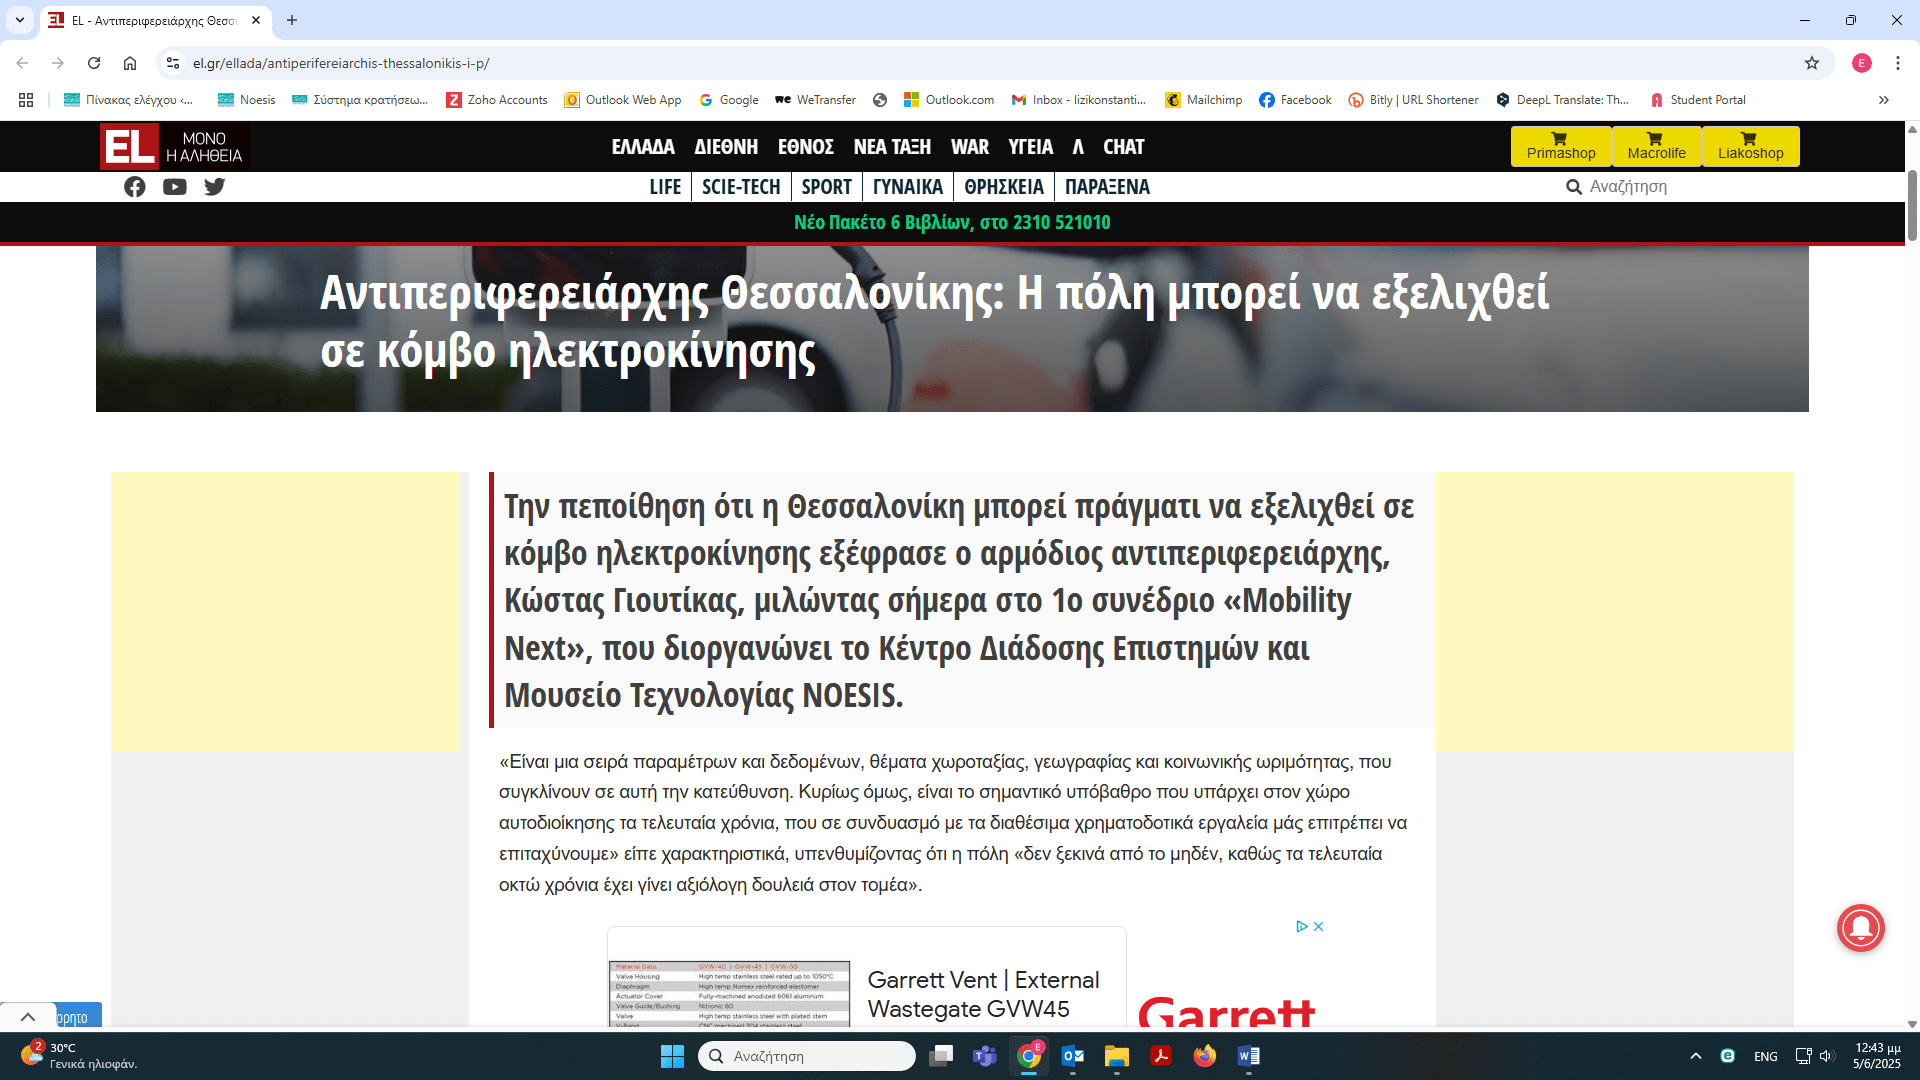Image resolution: width=1920 pixels, height=1080 pixels.
Task: Open the ΕΛΛΑΔΑ menu section
Action: [643, 147]
